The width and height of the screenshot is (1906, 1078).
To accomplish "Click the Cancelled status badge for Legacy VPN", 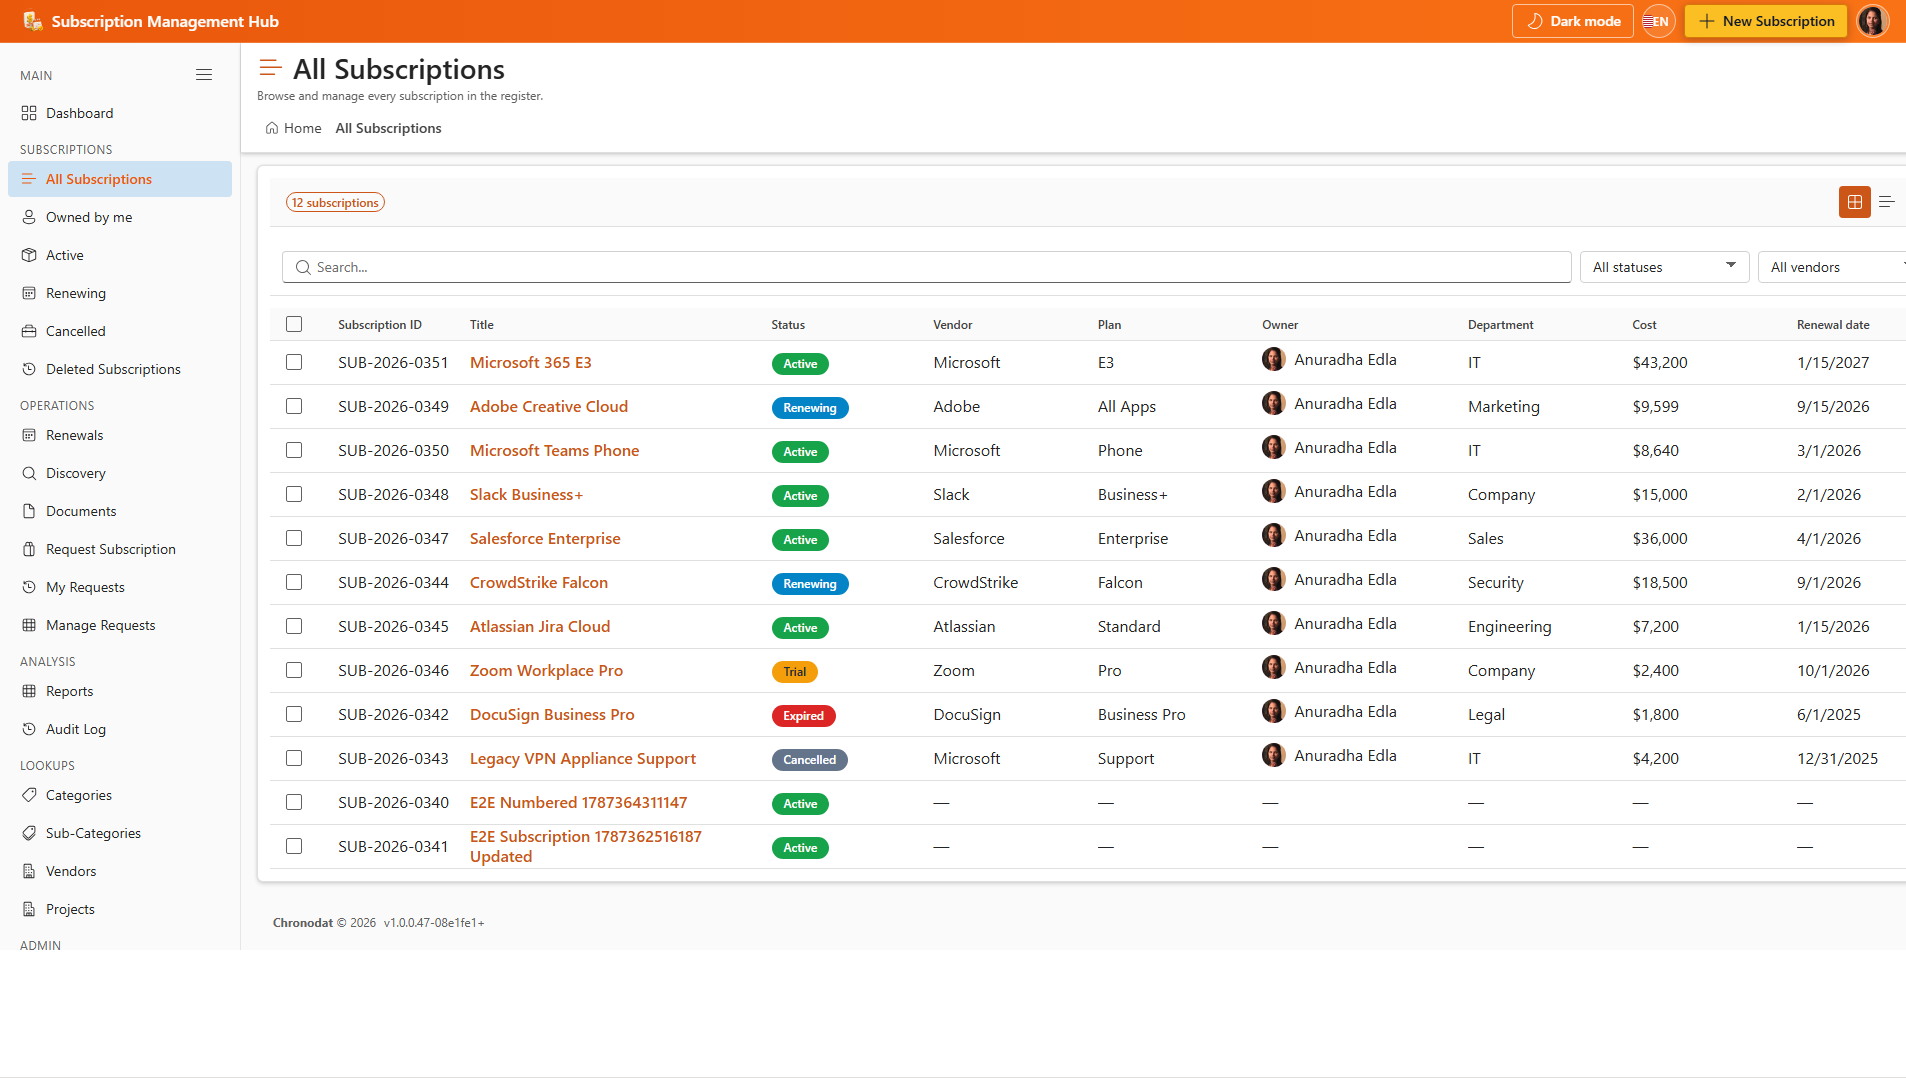I will point(809,760).
